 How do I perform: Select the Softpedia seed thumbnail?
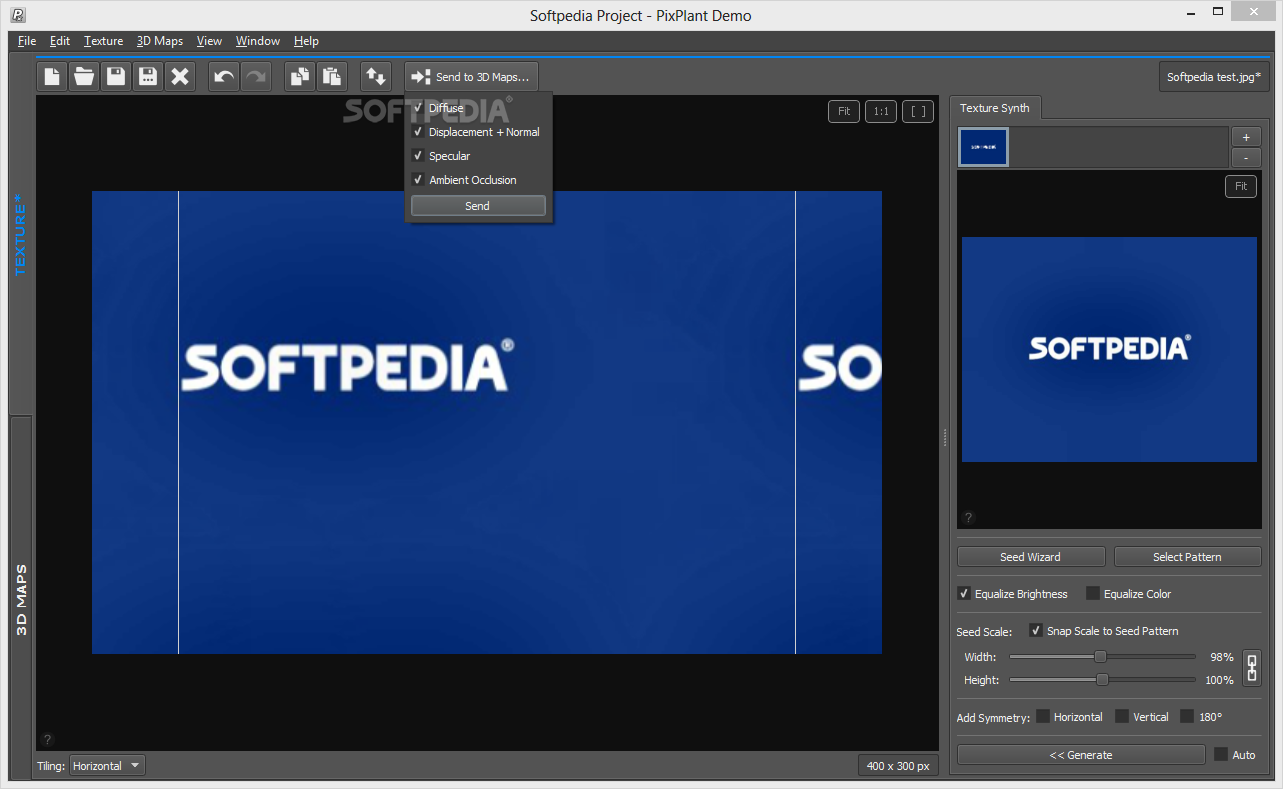983,147
